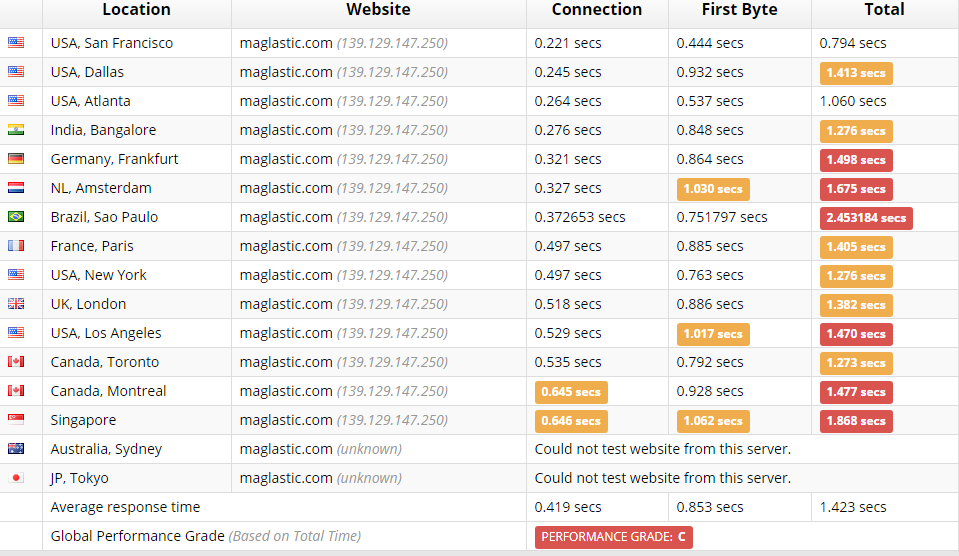The width and height of the screenshot is (959, 556).
Task: Click 'Could not test website' message for Sydney
Action: (662, 449)
